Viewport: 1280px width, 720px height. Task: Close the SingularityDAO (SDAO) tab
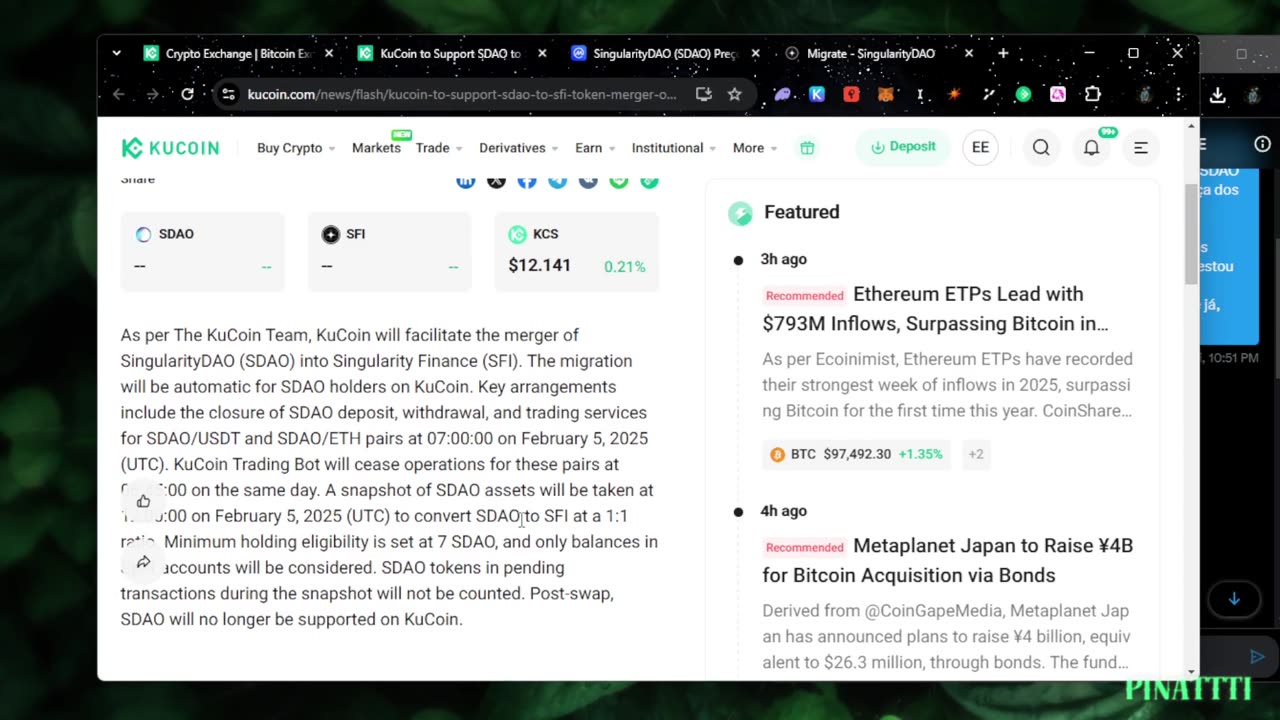coord(755,53)
